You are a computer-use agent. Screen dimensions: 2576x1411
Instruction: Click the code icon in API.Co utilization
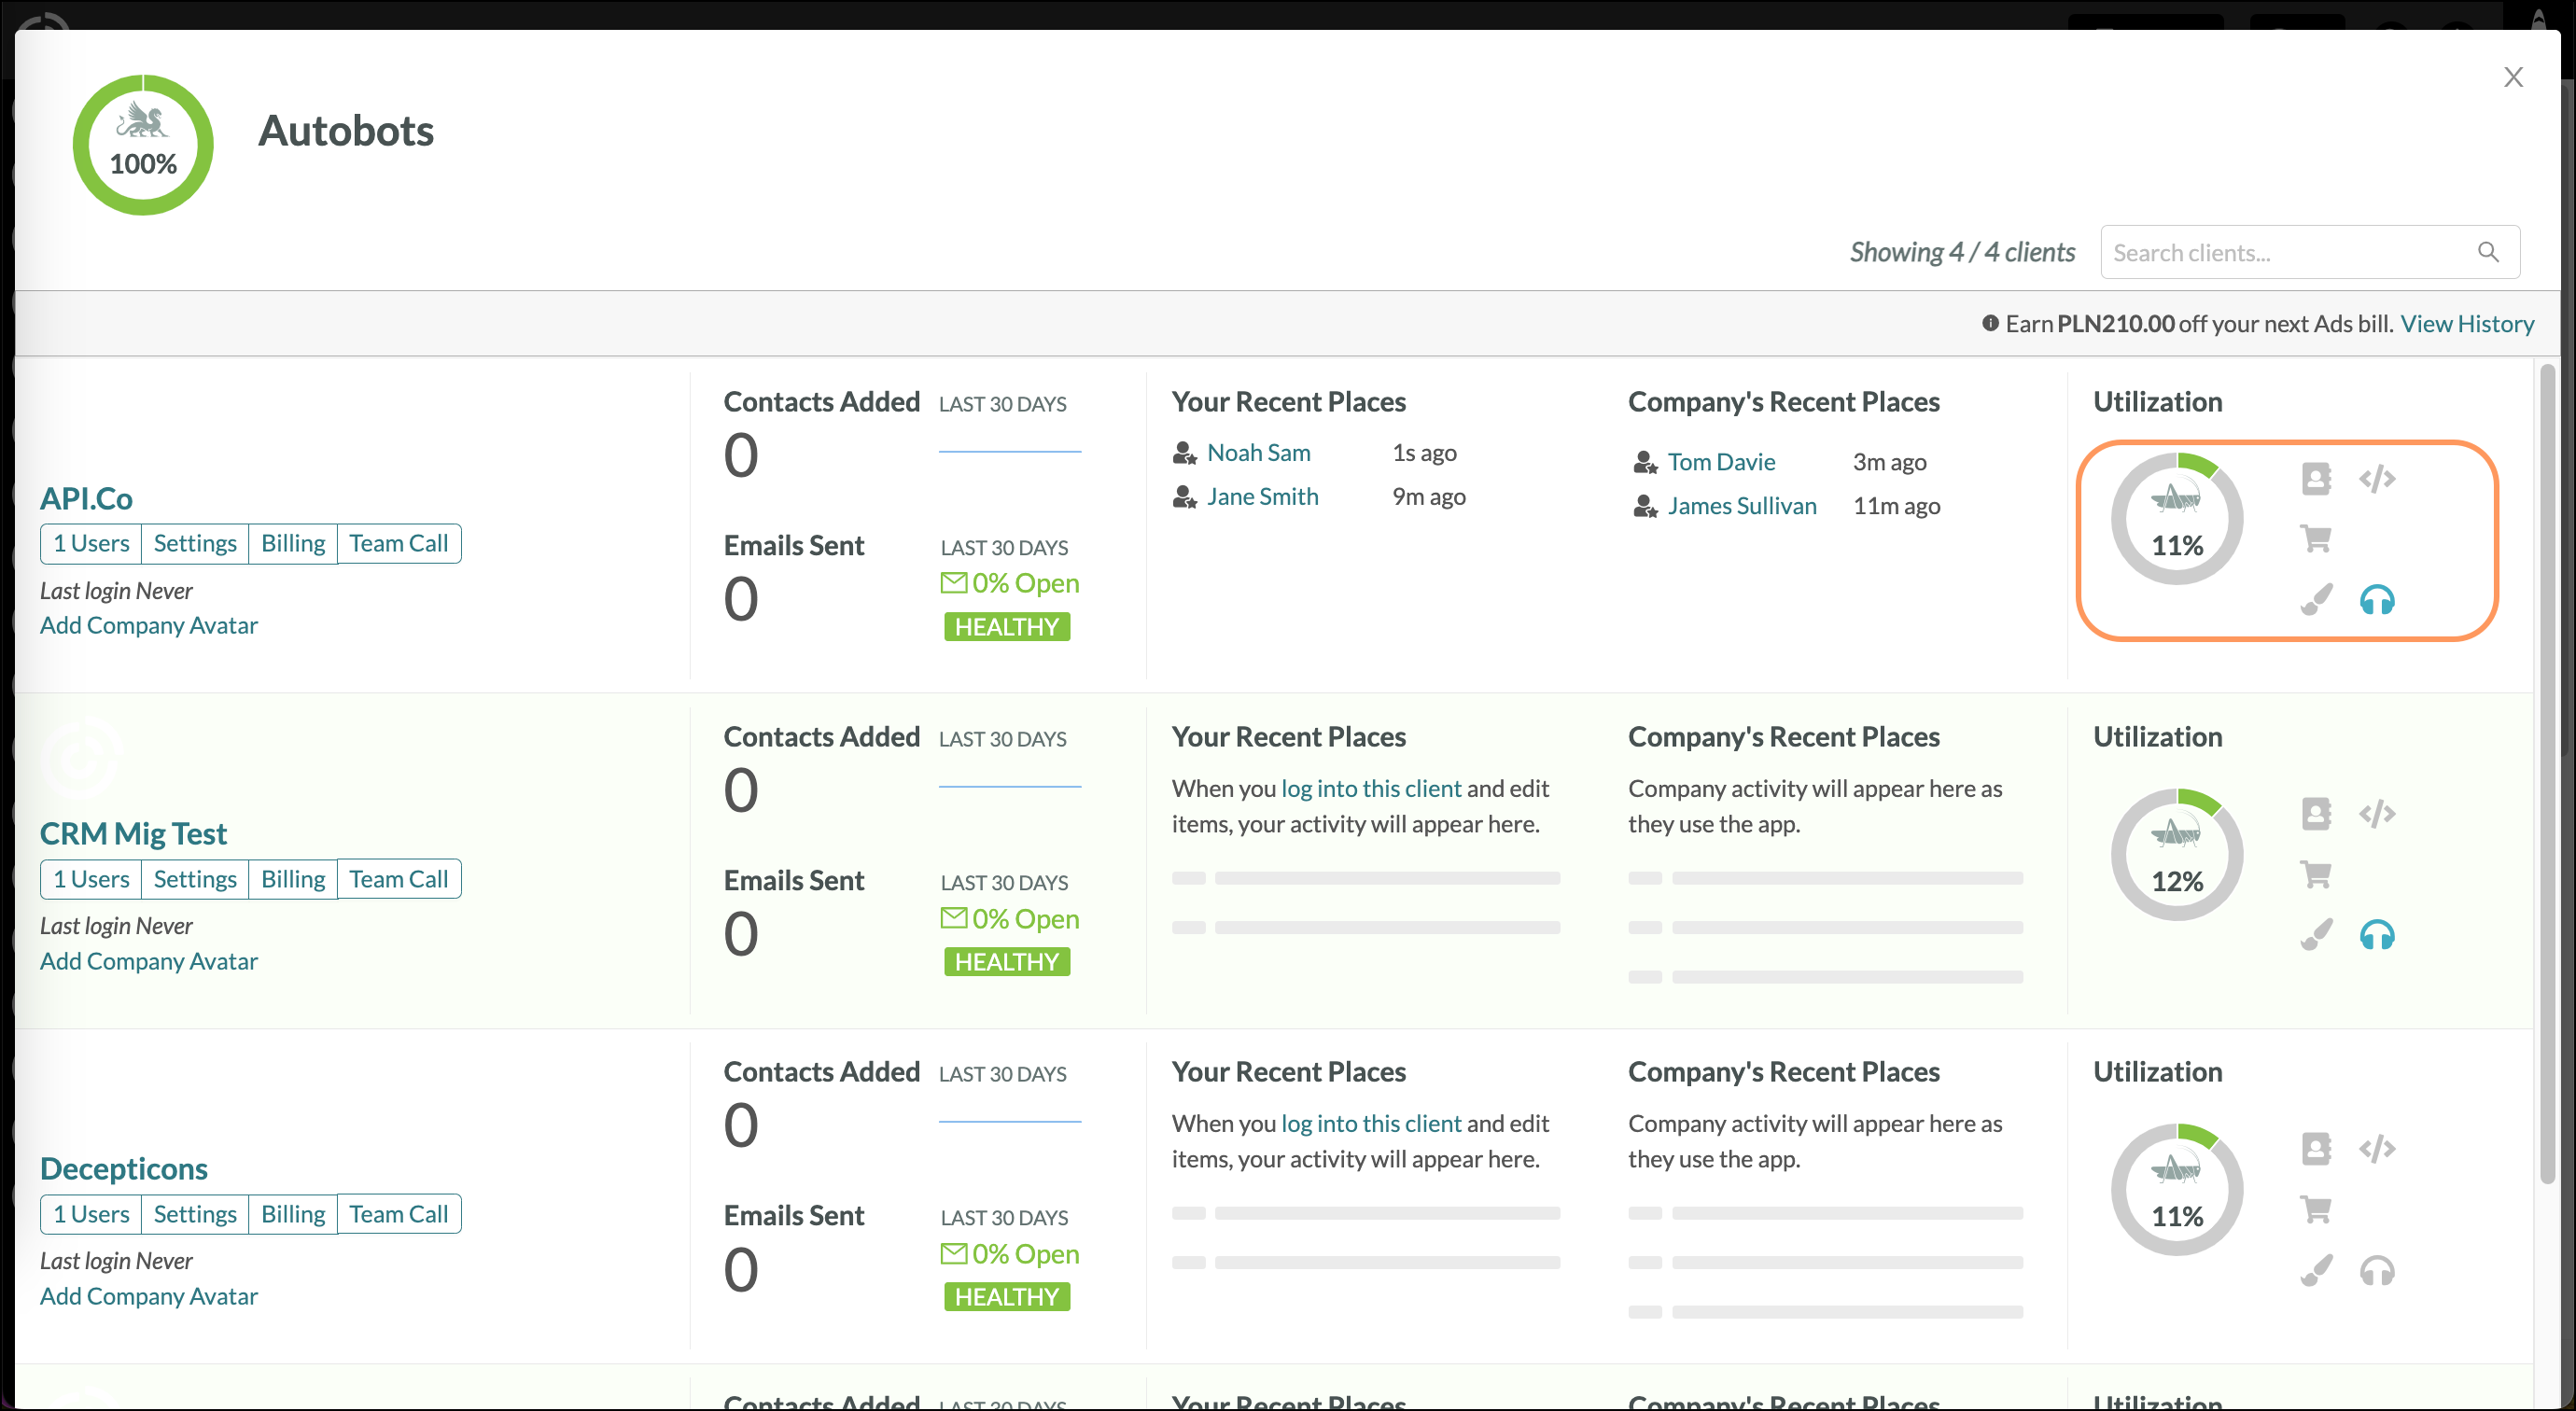coord(2377,479)
